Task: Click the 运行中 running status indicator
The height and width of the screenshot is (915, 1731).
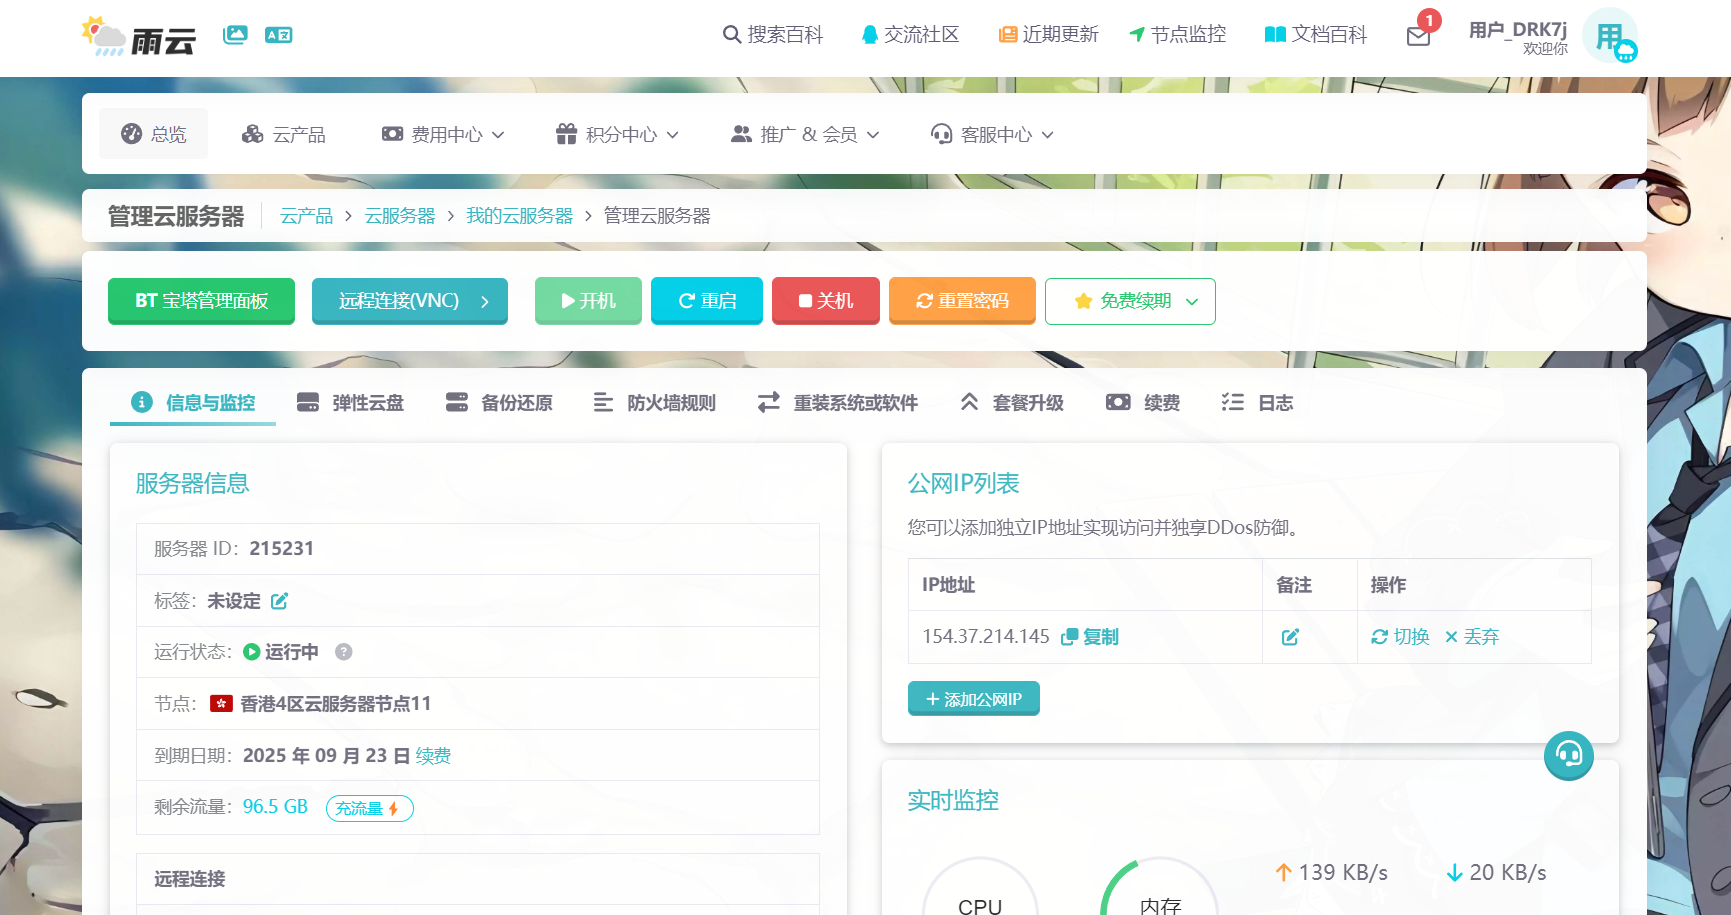Action: (x=281, y=652)
